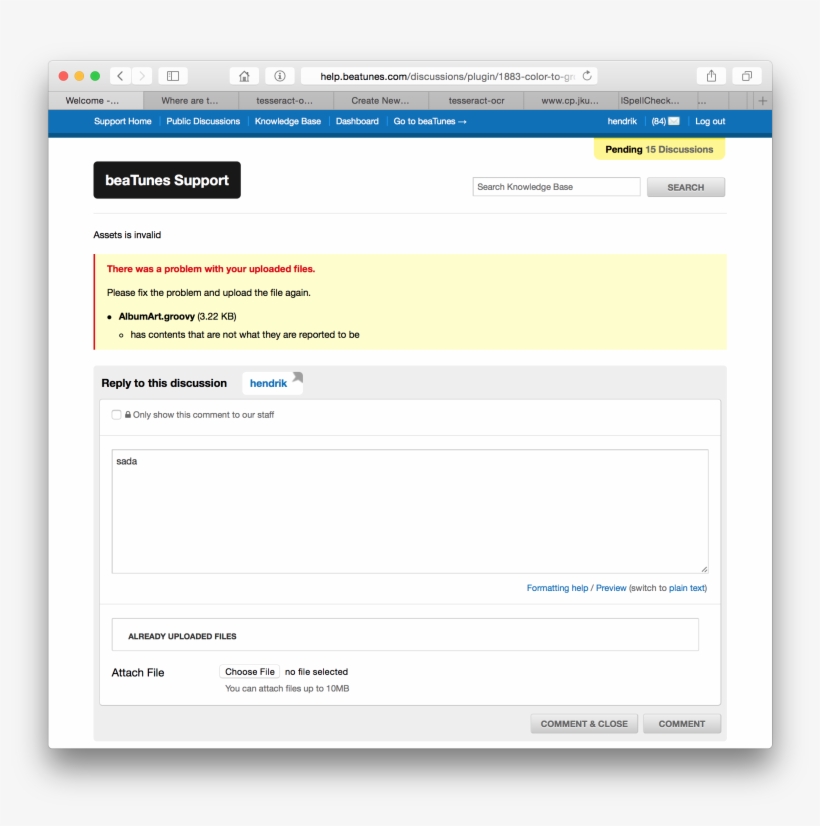Image resolution: width=820 pixels, height=826 pixels.
Task: Switch to the 'ISpellCheck...' tab
Action: pos(657,101)
